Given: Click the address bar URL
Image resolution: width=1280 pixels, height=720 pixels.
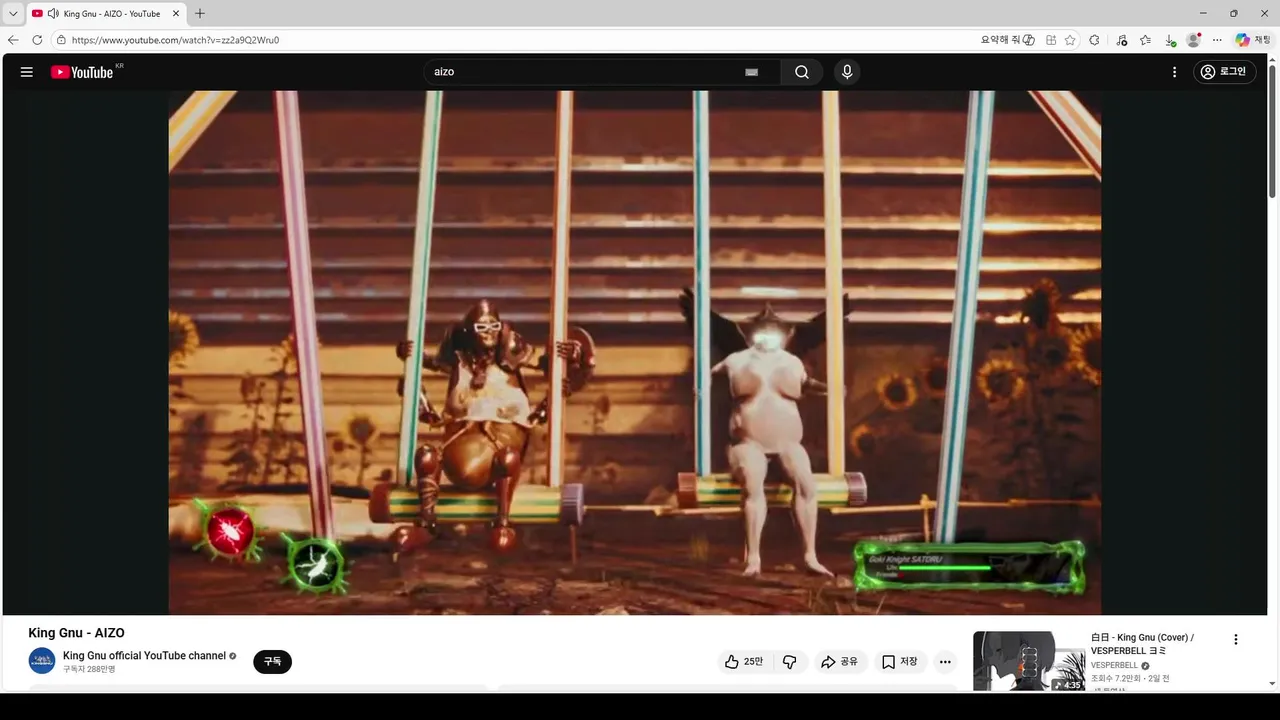Looking at the screenshot, I should click(175, 40).
